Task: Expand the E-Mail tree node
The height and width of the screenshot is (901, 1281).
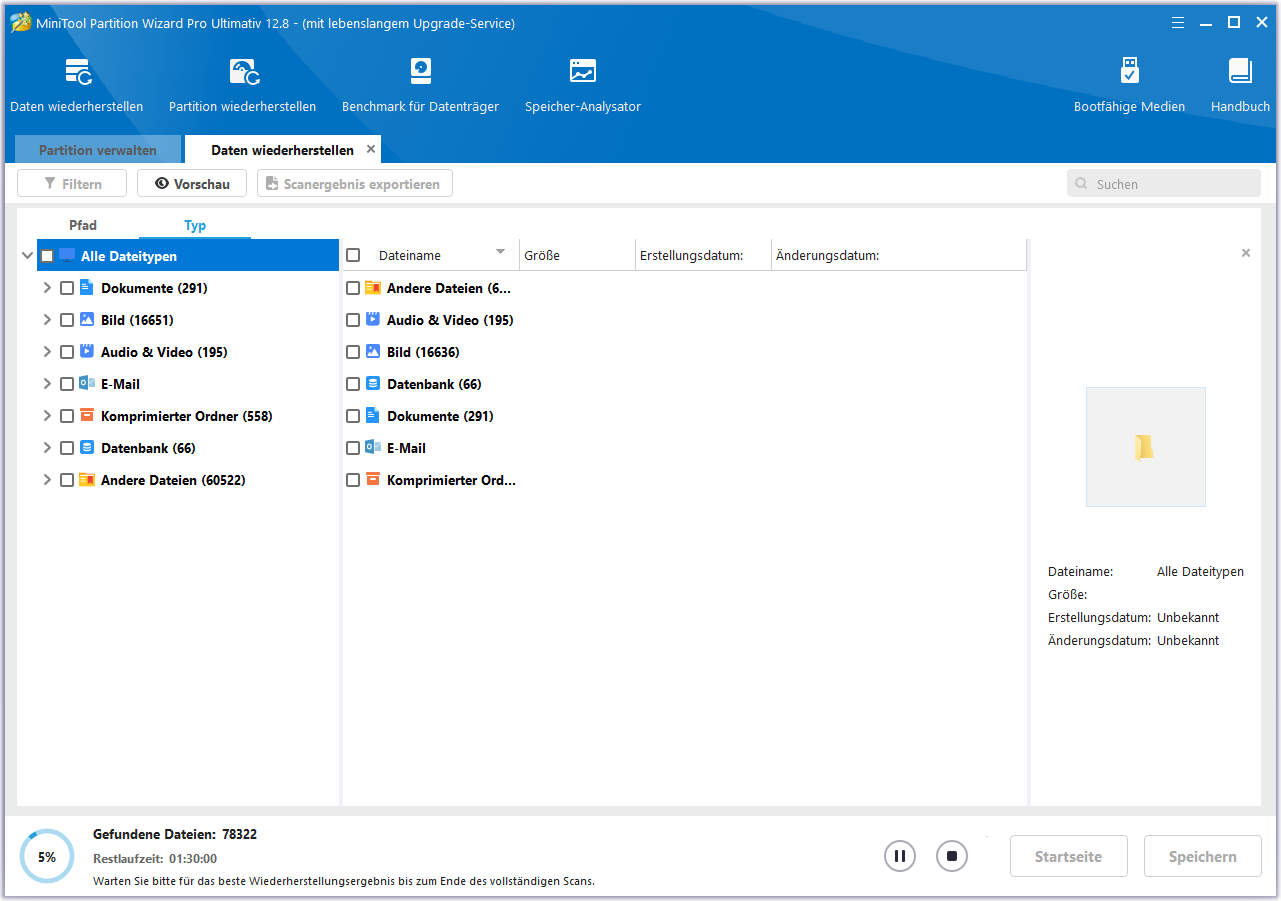Action: click(47, 384)
